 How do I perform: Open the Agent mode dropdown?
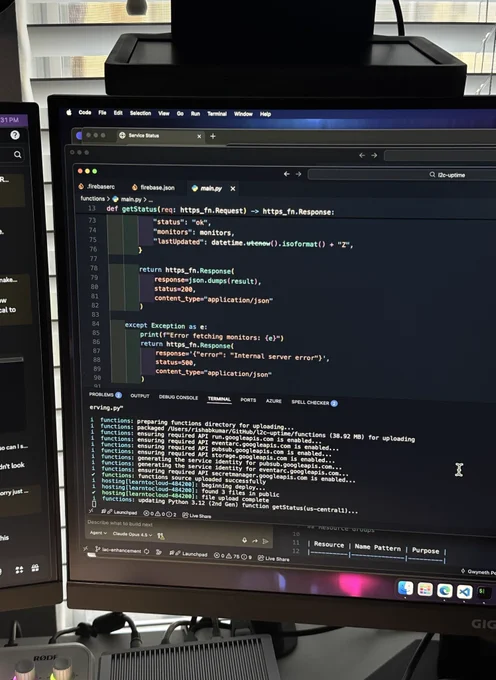click(x=98, y=533)
